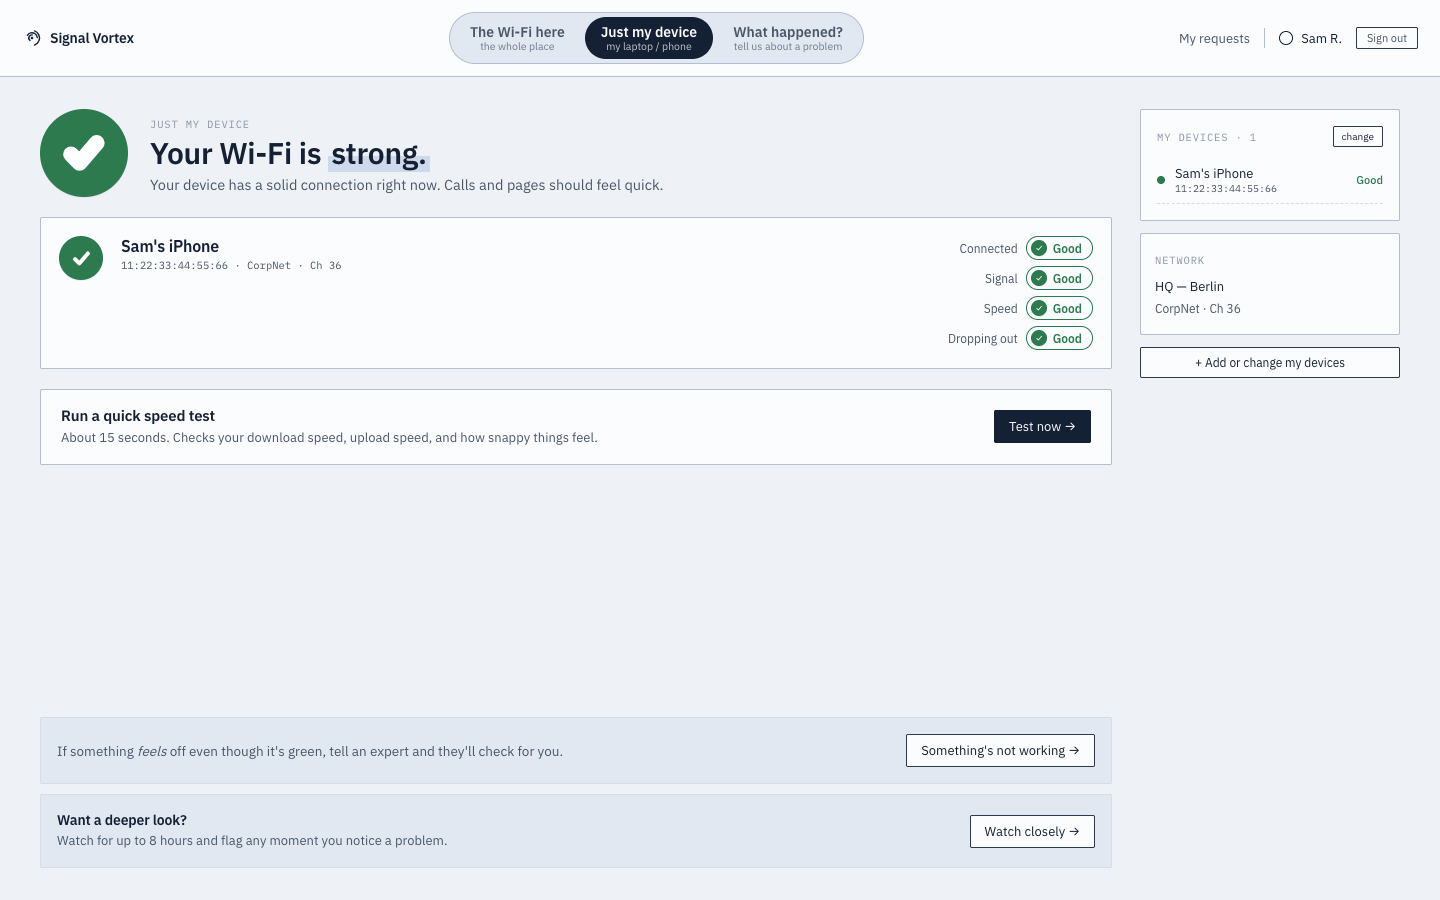
Task: Switch to The Wi-Fi here tab
Action: 517,38
